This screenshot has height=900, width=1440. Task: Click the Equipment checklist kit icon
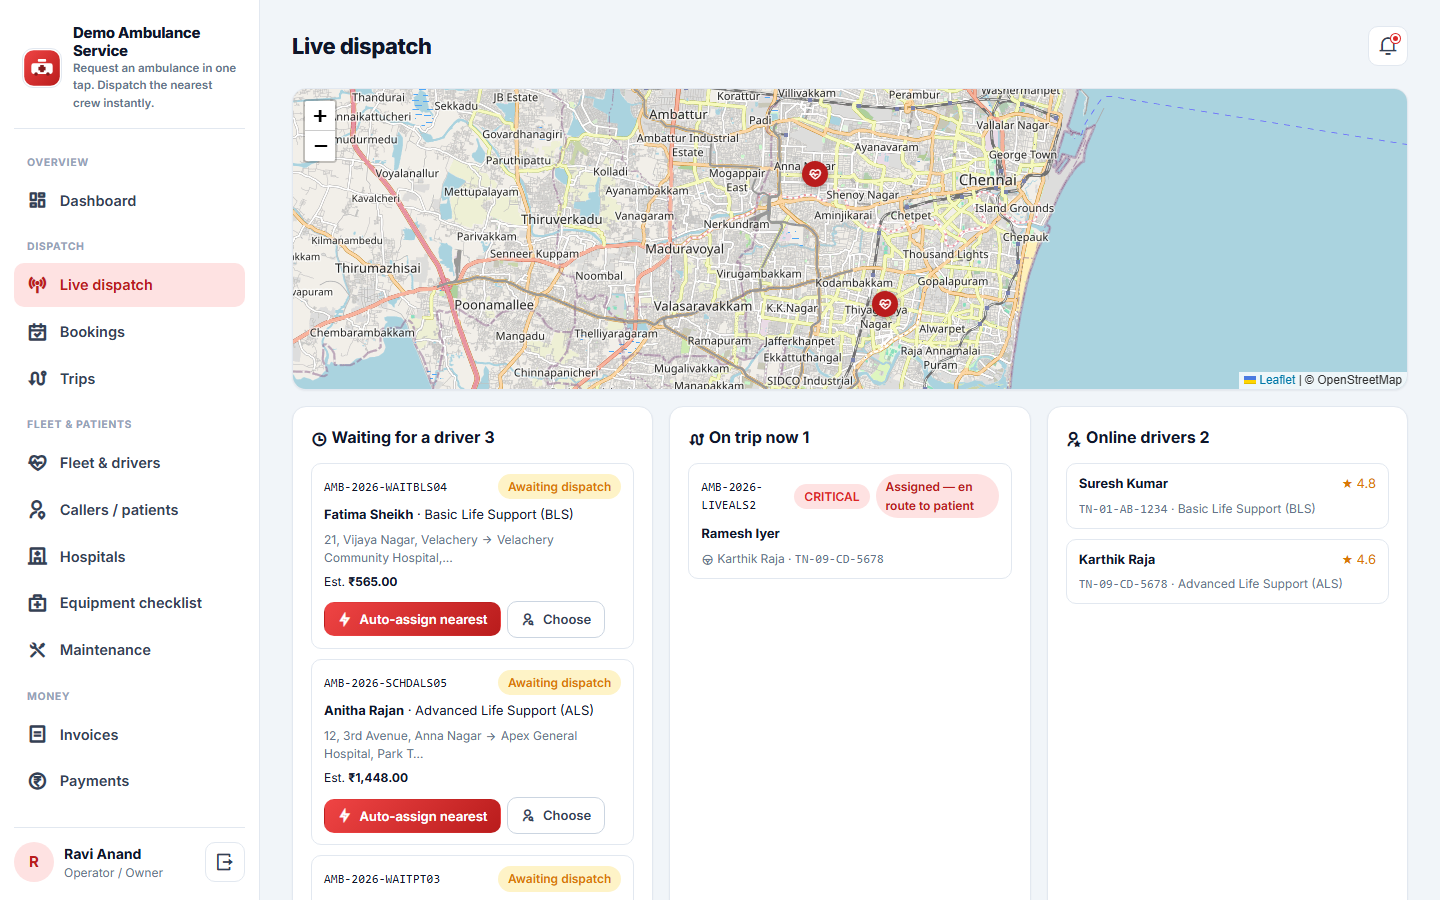(38, 603)
